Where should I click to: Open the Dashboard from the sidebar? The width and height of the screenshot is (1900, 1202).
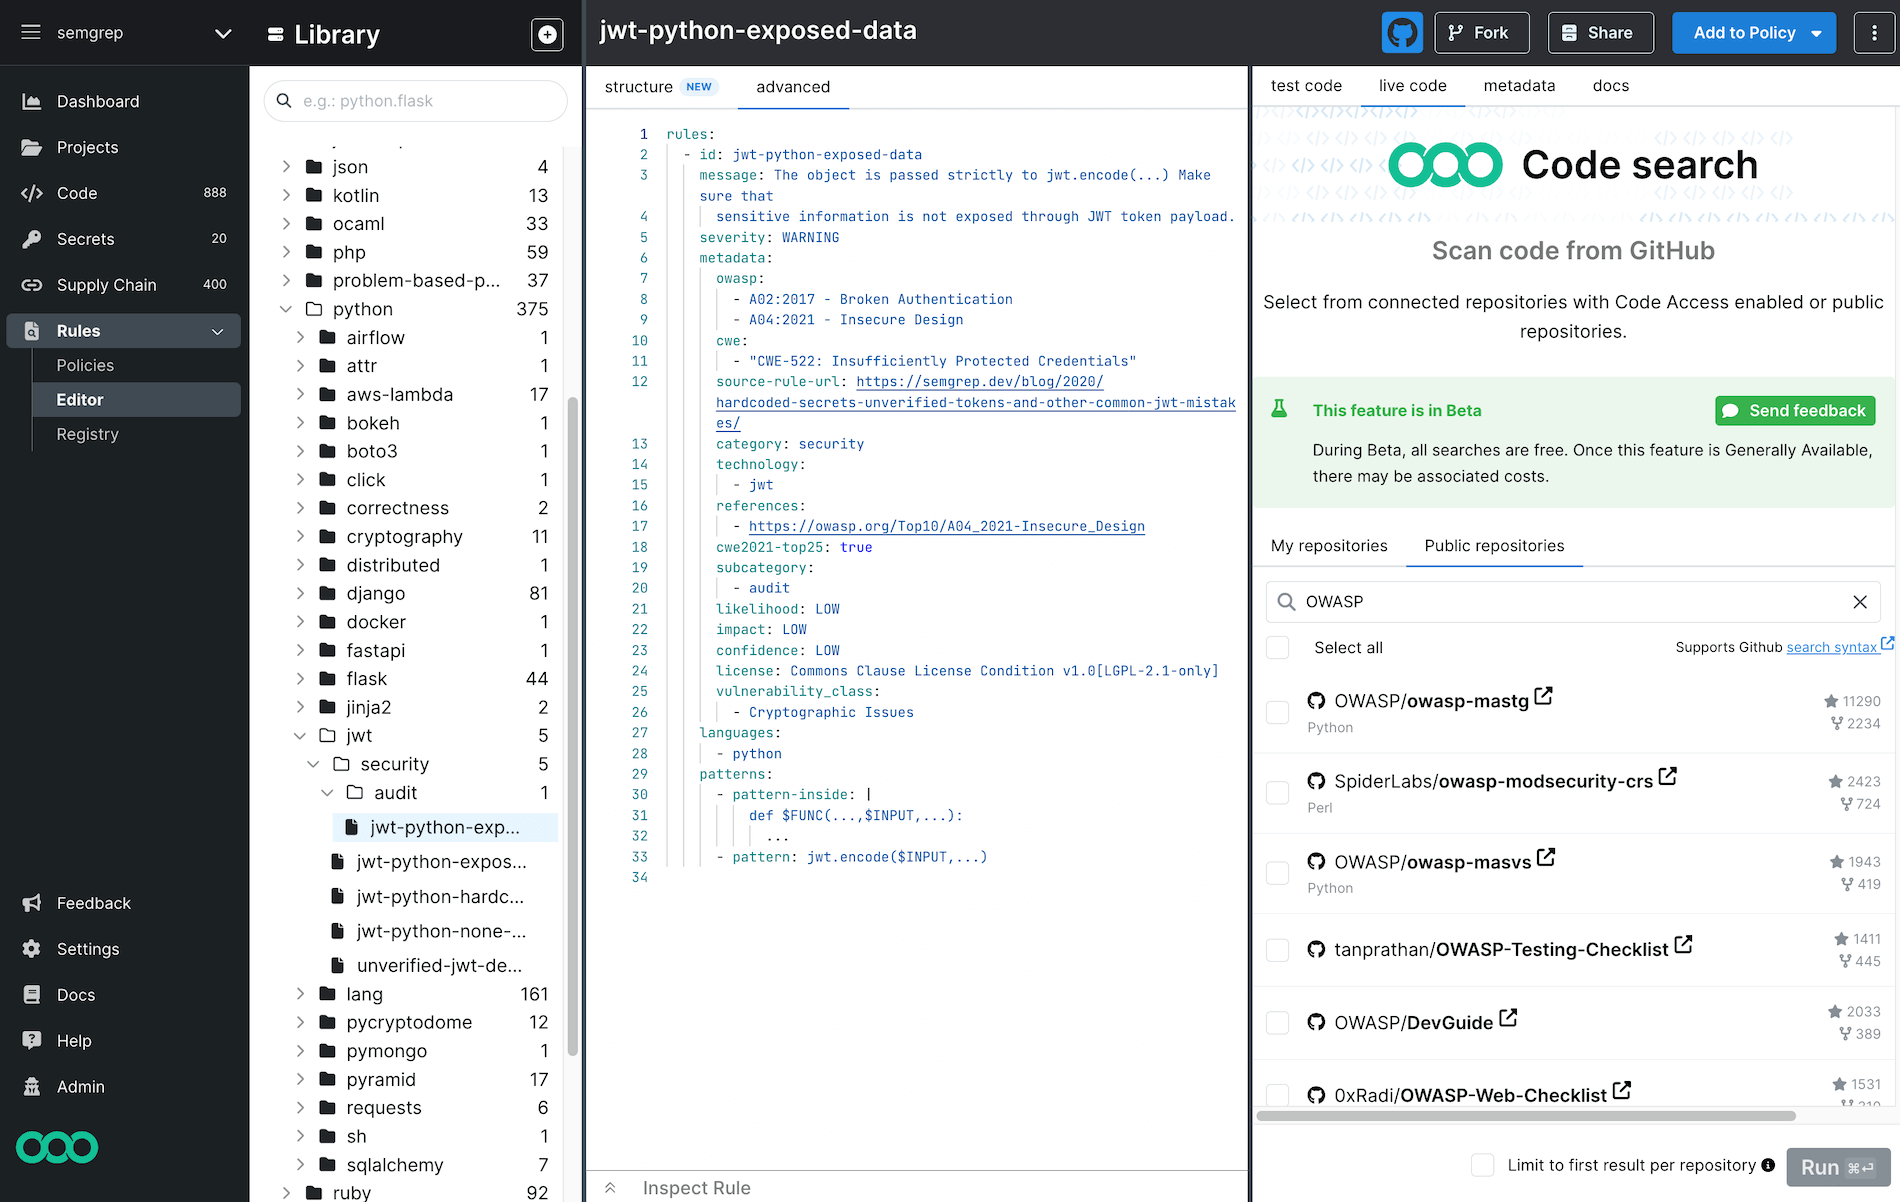(97, 101)
